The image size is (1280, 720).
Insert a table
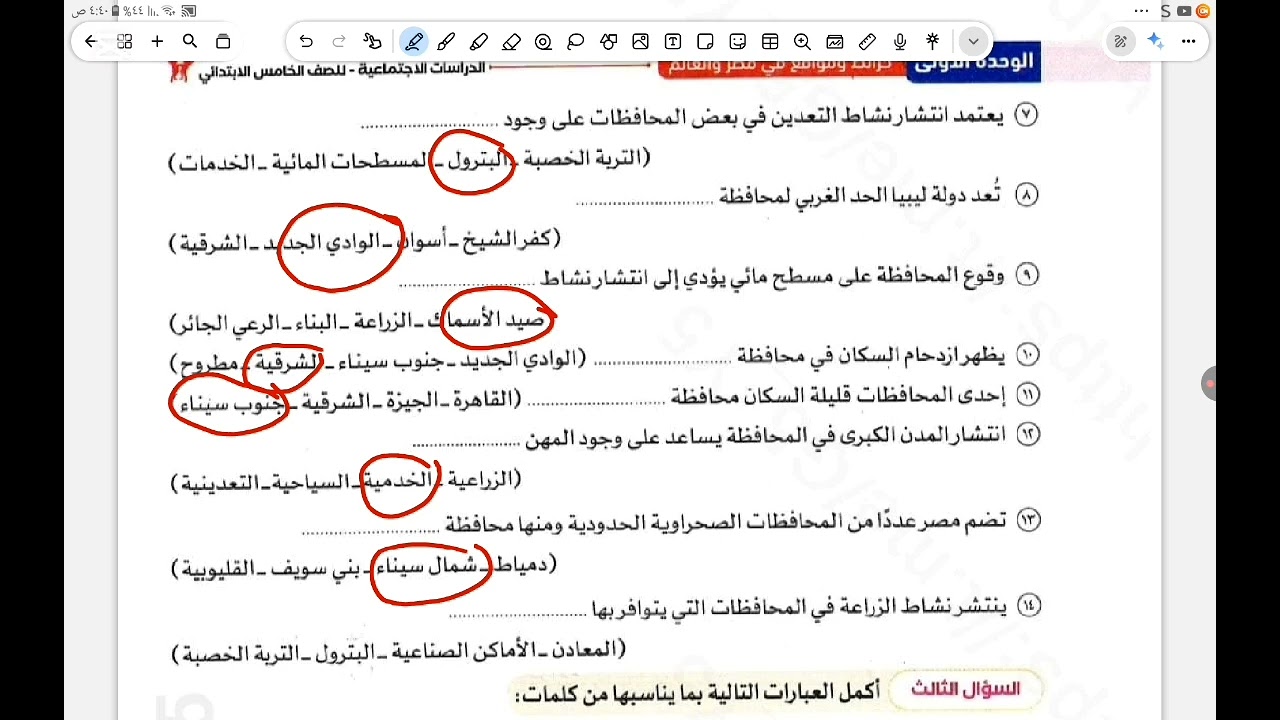pyautogui.click(x=770, y=42)
